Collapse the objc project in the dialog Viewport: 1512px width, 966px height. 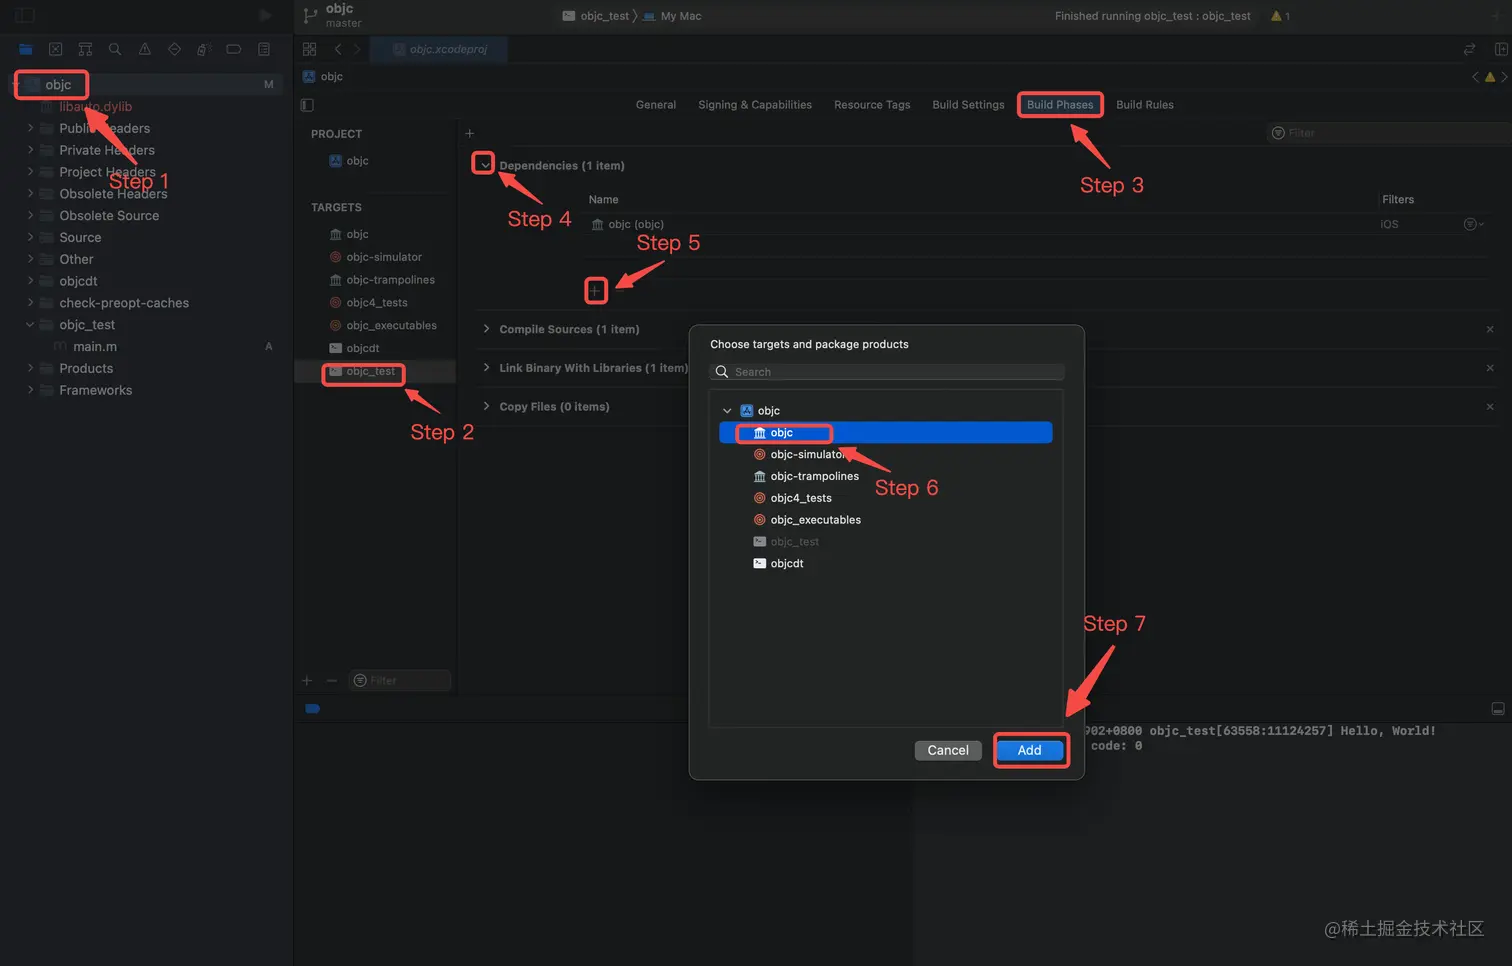(x=727, y=411)
